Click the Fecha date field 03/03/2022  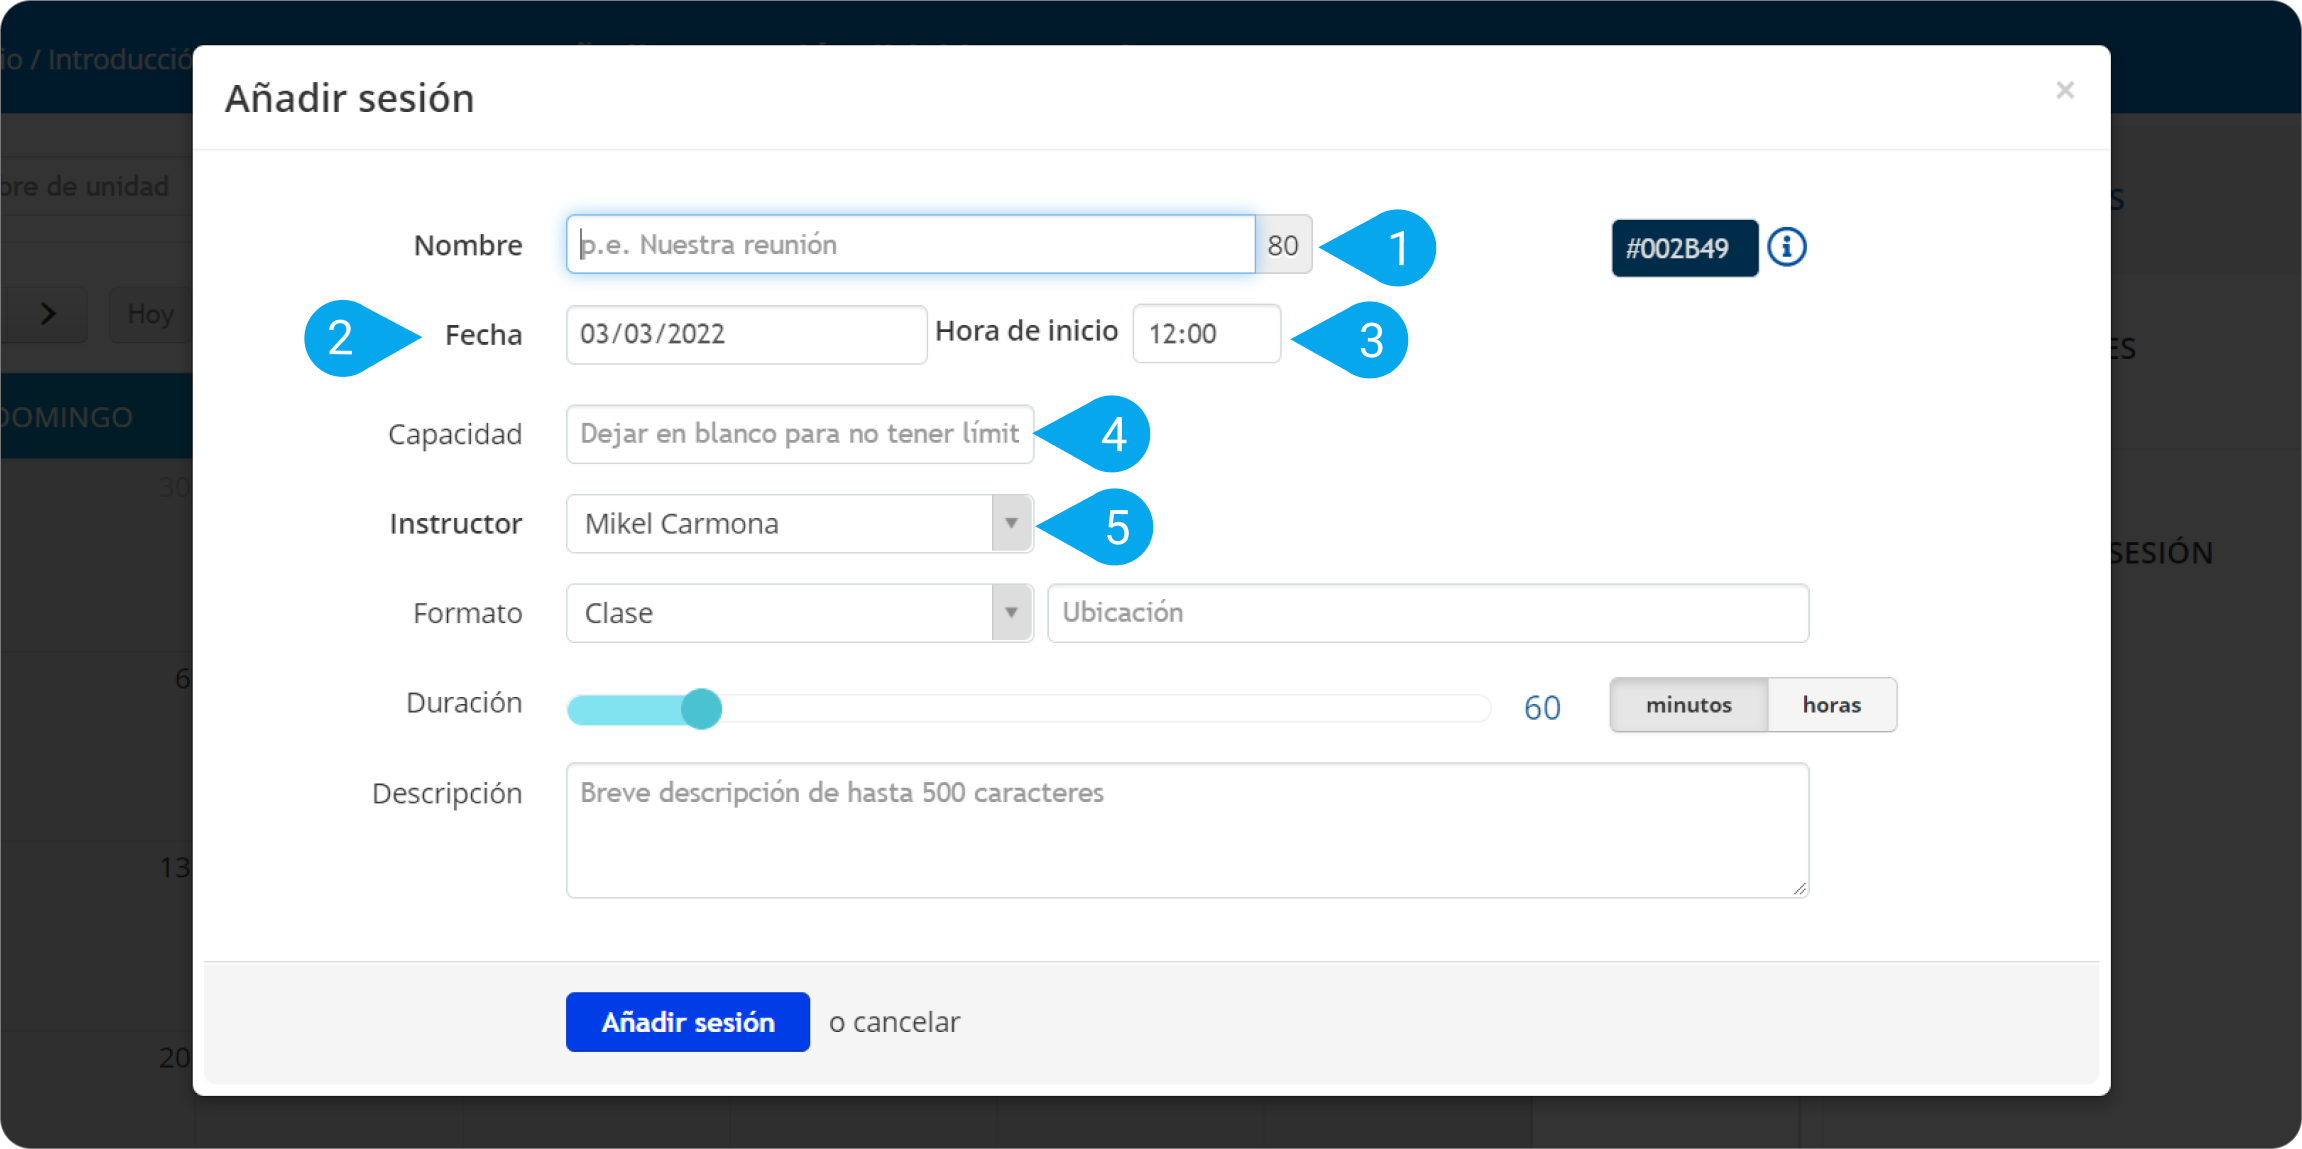click(x=746, y=334)
